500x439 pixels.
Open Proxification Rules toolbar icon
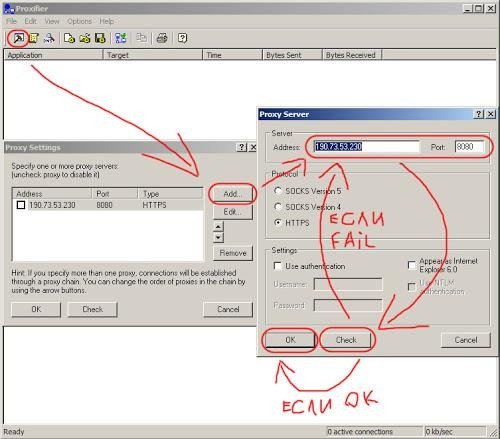[34, 38]
